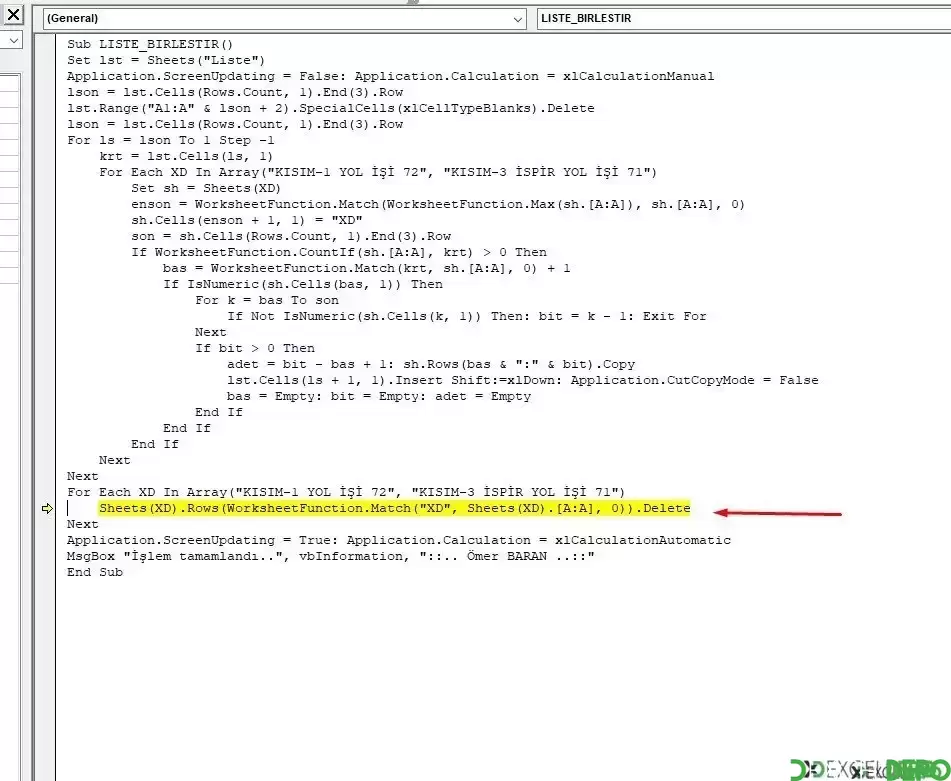The height and width of the screenshot is (781, 951).
Task: Click the bas = WorksheetFunction.Match line
Action: coord(366,268)
